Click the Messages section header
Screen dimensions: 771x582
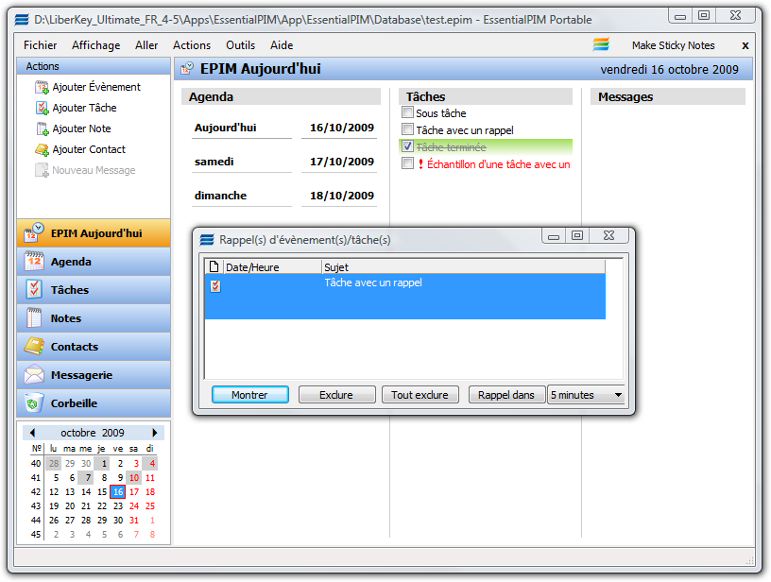click(x=668, y=97)
